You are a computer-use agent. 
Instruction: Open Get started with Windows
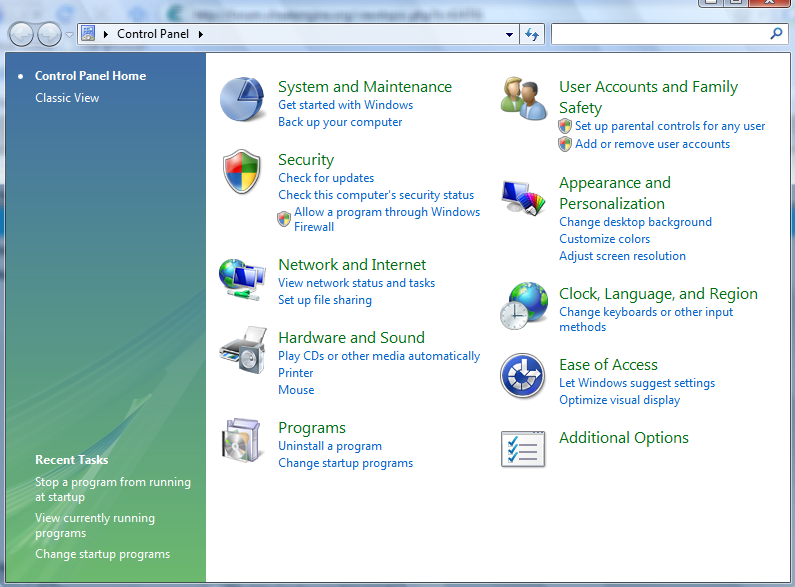[x=345, y=105]
